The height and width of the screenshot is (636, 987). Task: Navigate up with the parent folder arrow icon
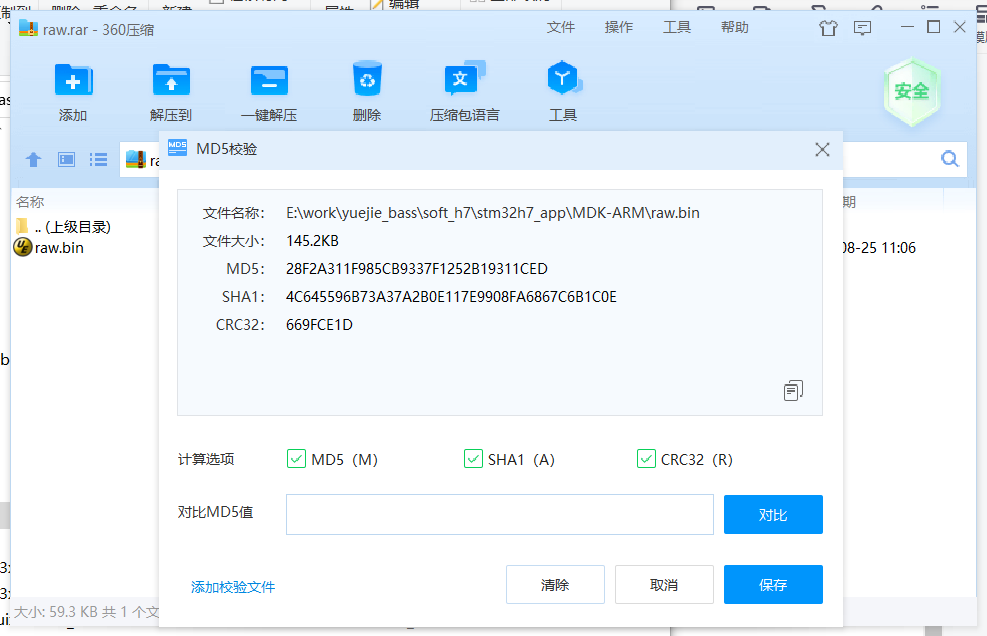pos(33,159)
